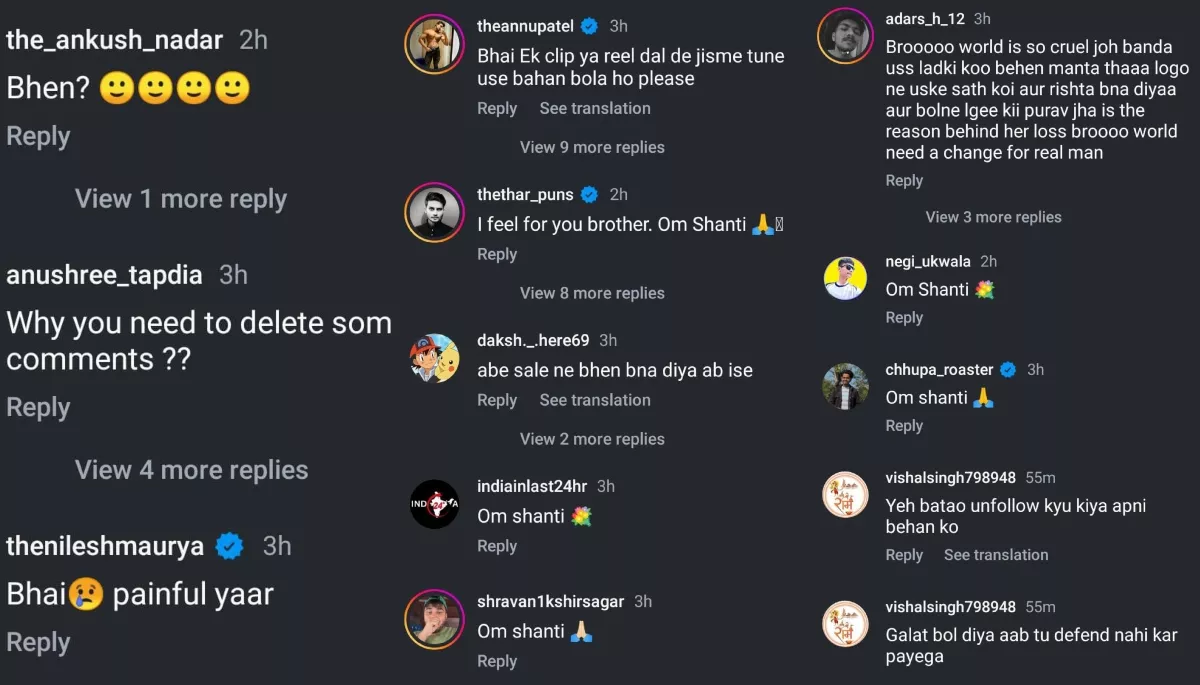The width and height of the screenshot is (1200, 685).
Task: Expand 8 more replies under thethar_puns
Action: (x=592, y=293)
